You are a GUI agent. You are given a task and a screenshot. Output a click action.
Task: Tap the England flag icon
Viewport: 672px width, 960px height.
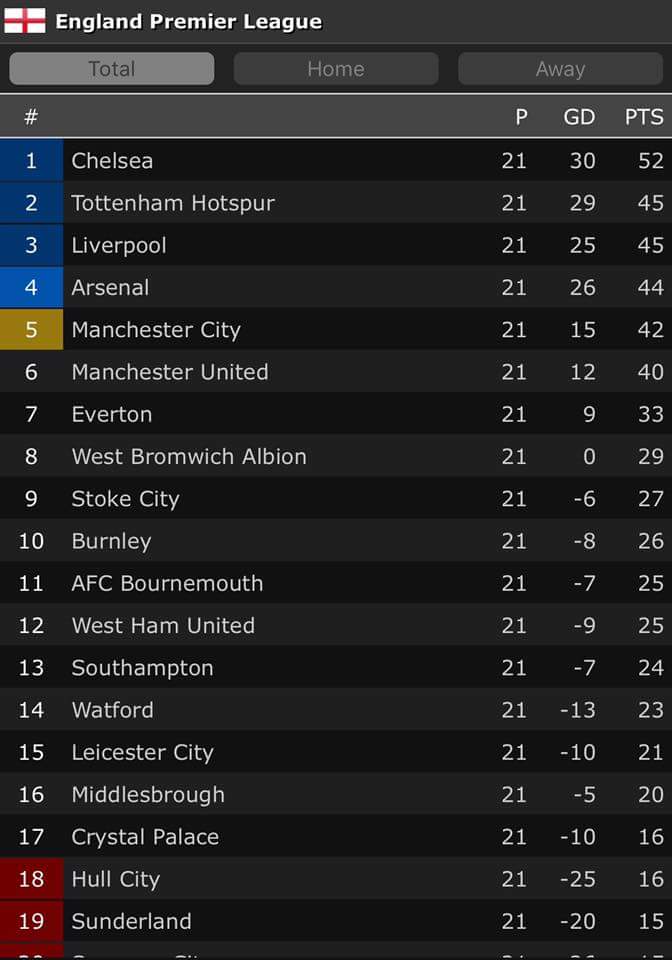[x=25, y=21]
